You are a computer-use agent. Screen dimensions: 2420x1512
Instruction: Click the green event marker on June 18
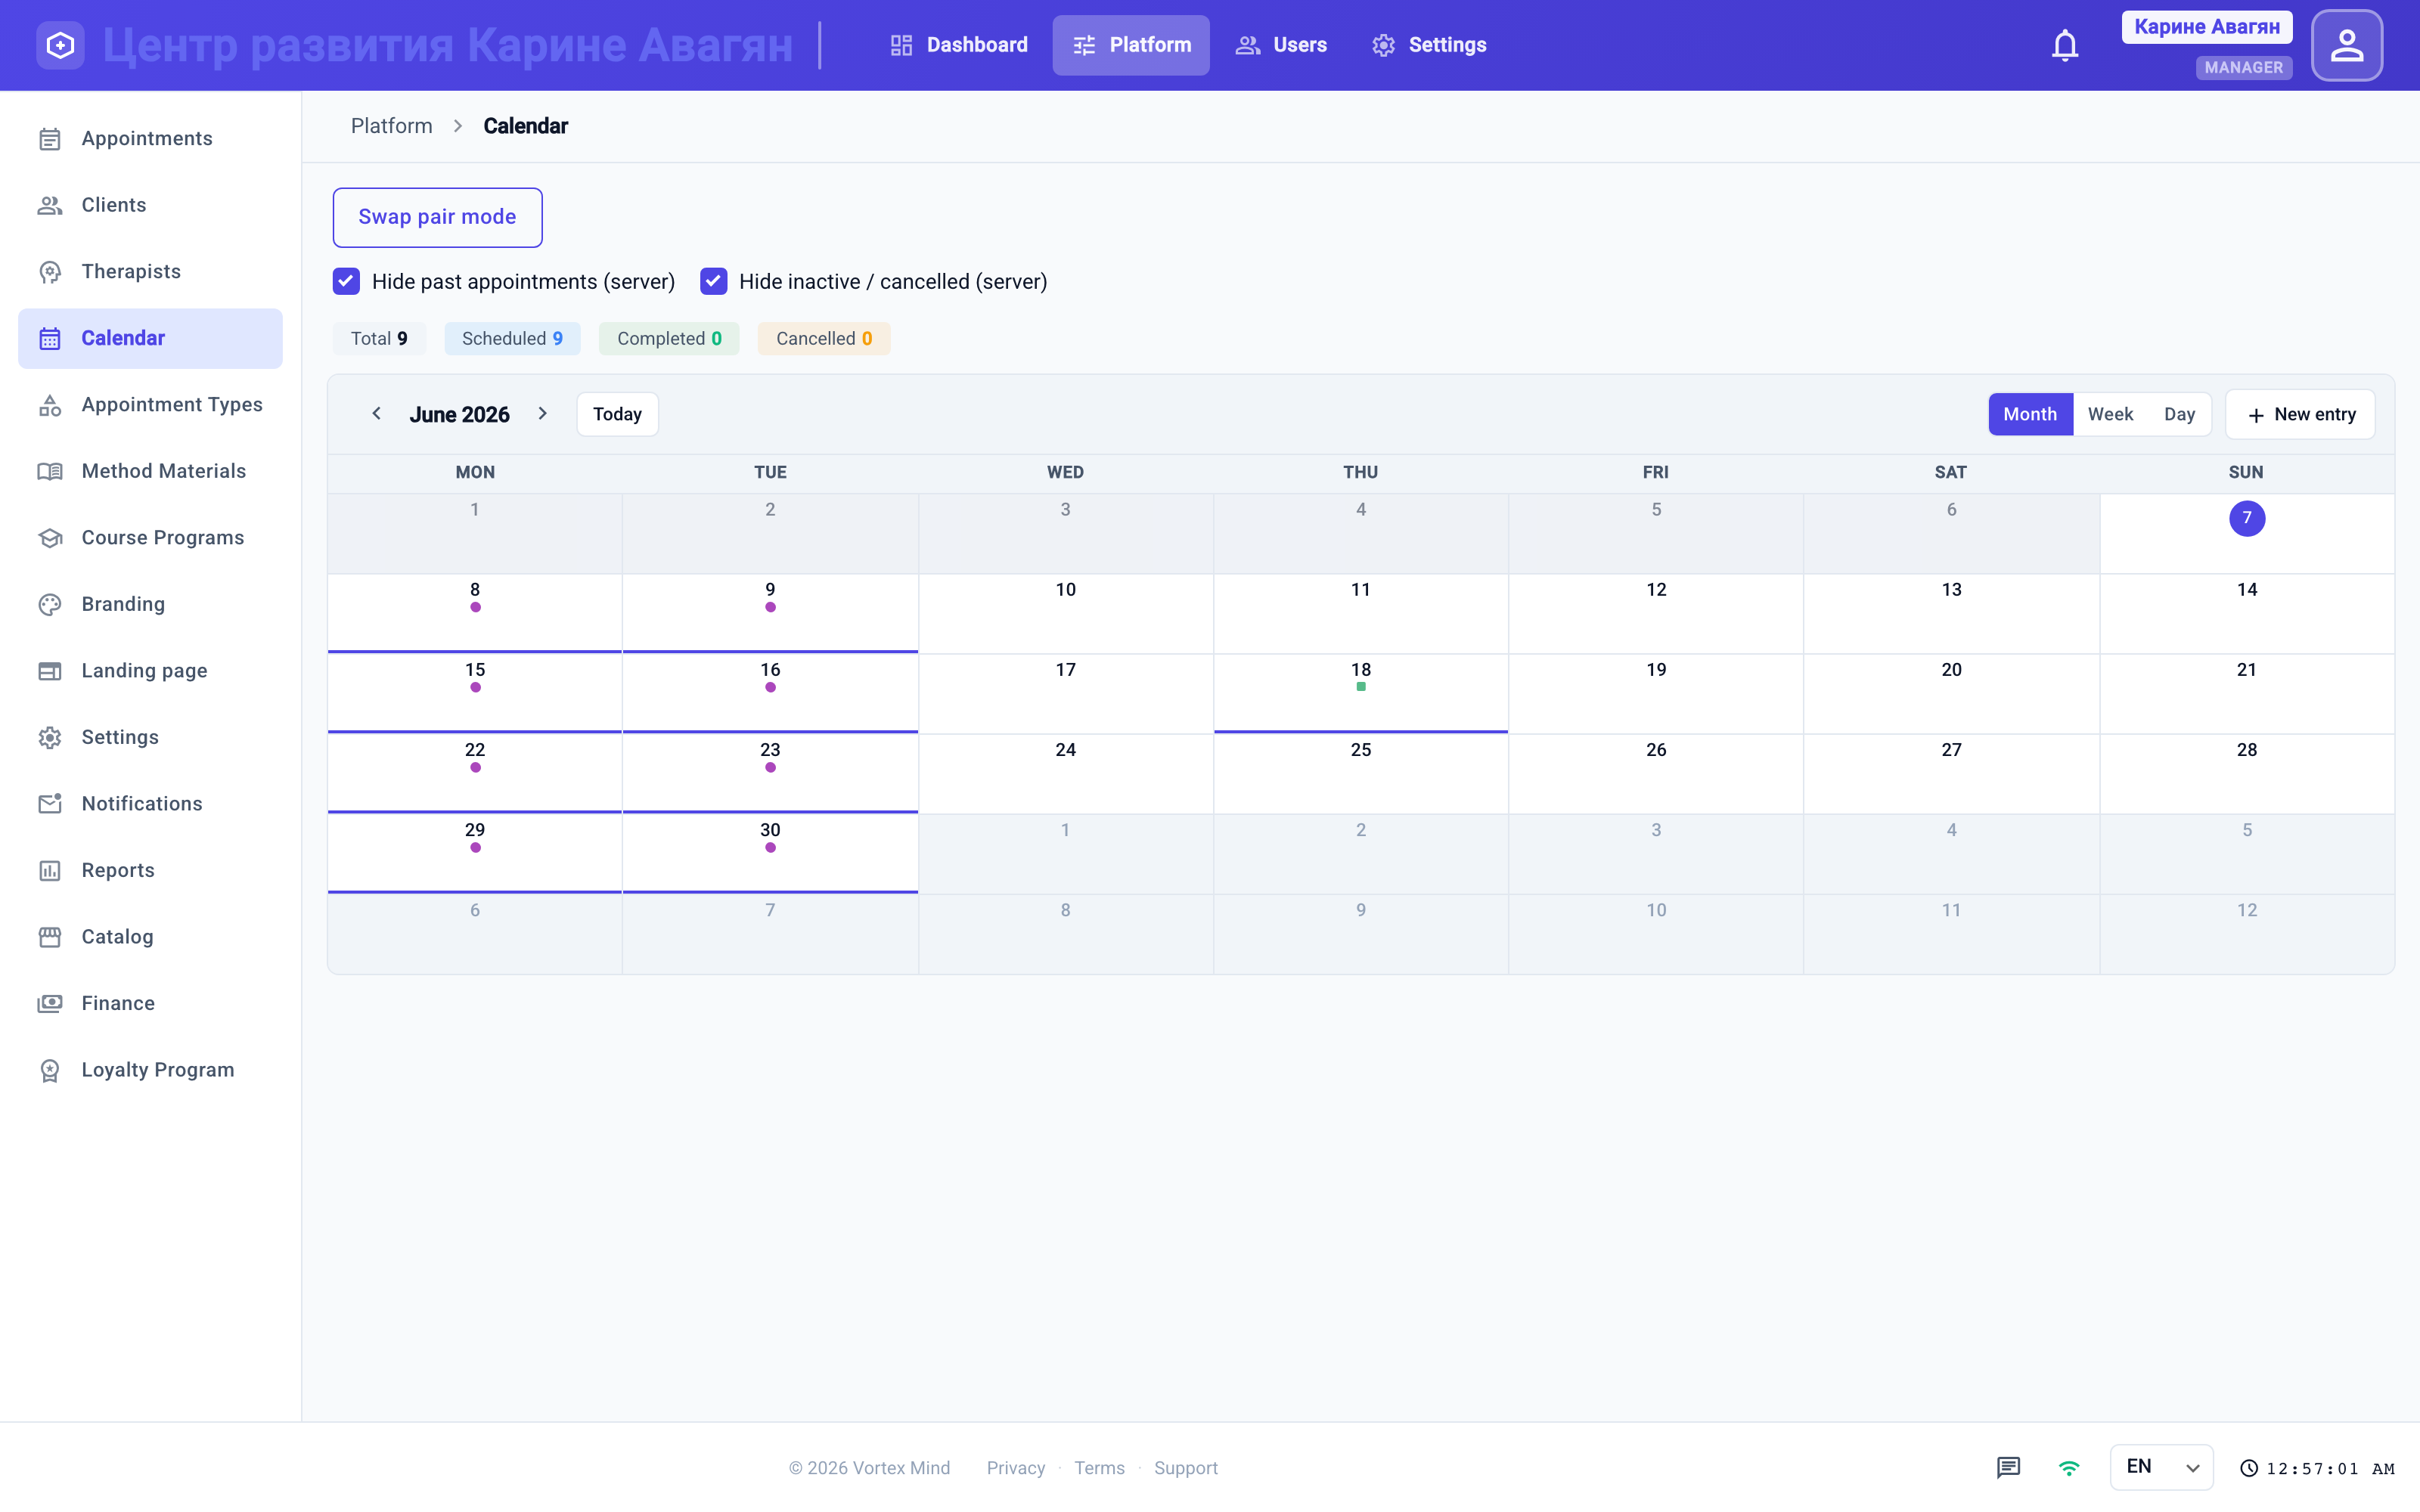point(1361,687)
